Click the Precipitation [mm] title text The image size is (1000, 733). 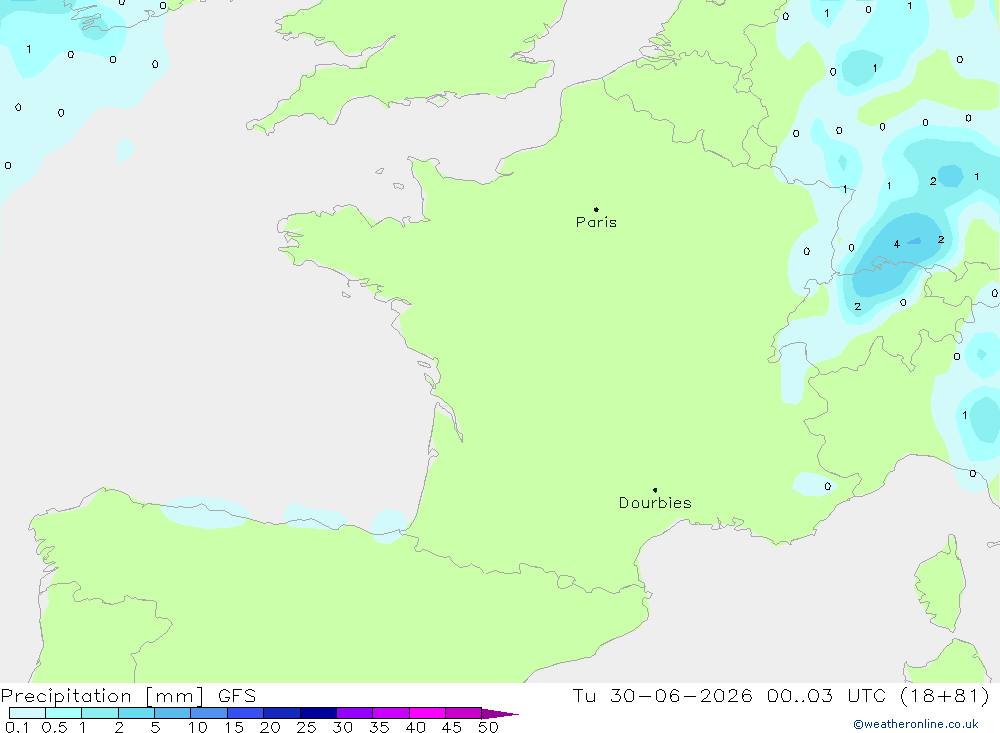[102, 695]
